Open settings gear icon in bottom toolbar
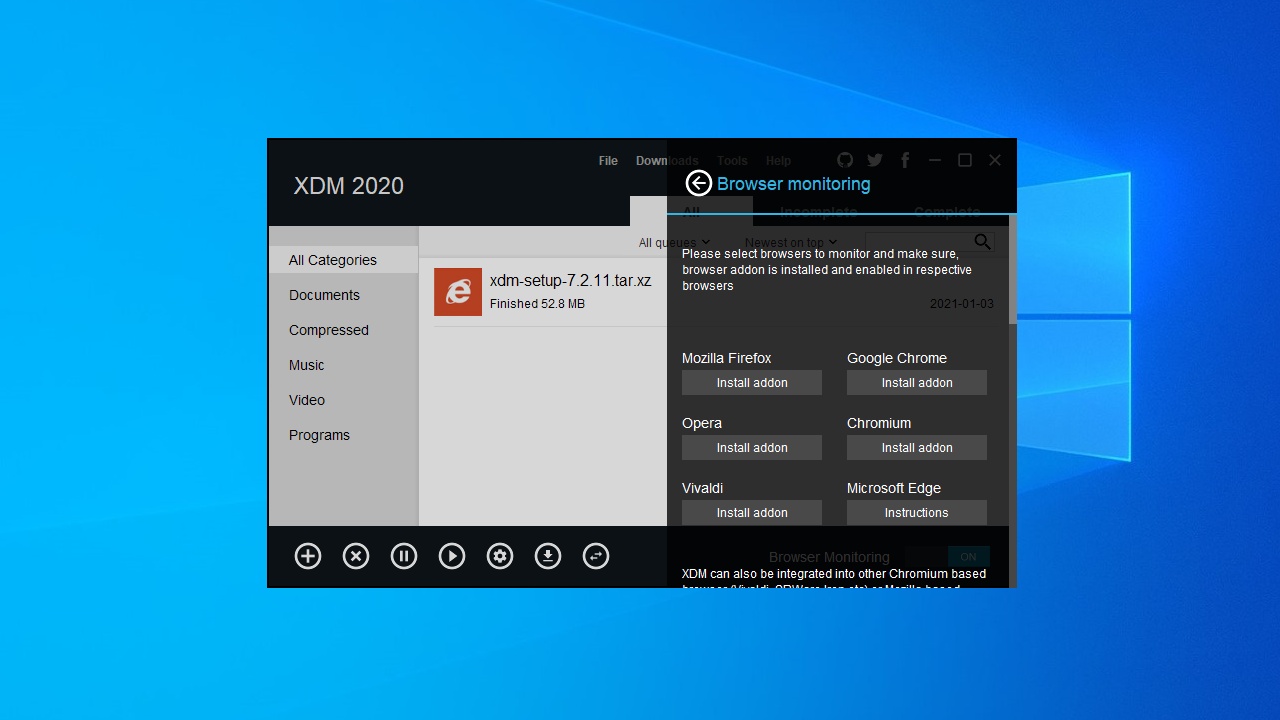The image size is (1280, 720). pos(500,557)
